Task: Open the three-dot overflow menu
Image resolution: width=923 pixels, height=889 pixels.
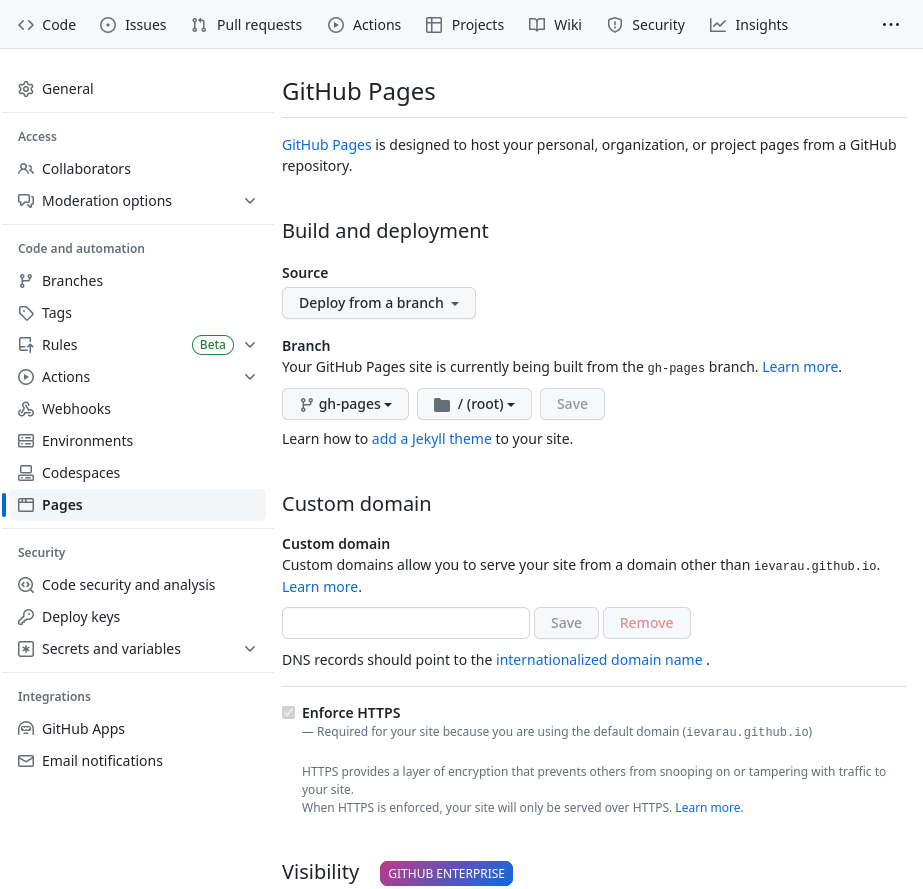Action: 891,25
